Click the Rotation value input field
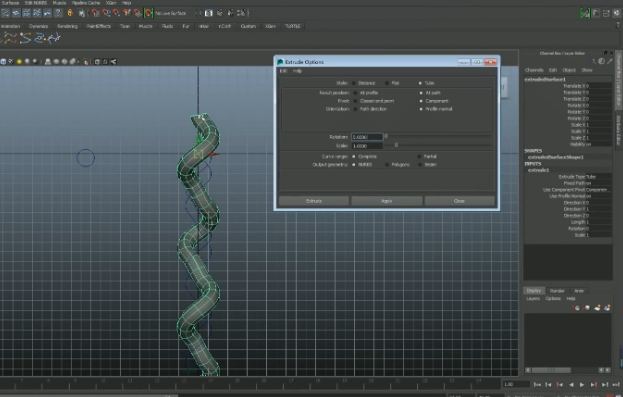The width and height of the screenshot is (623, 397). click(367, 137)
